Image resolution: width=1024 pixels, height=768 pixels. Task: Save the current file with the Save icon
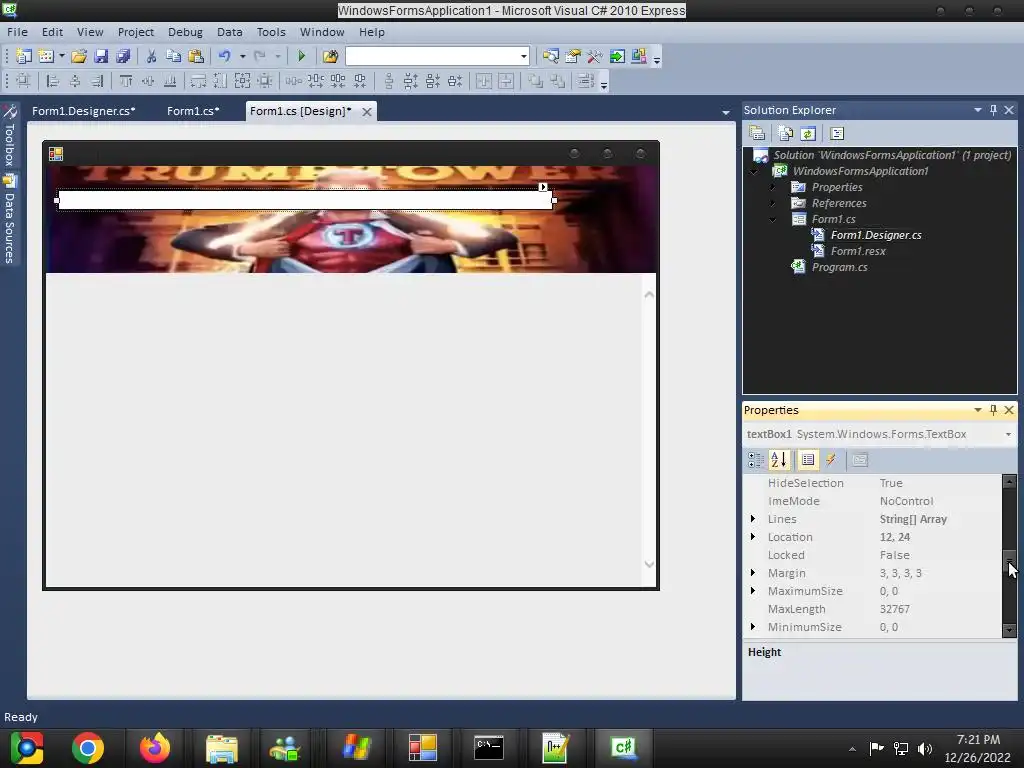click(x=101, y=56)
